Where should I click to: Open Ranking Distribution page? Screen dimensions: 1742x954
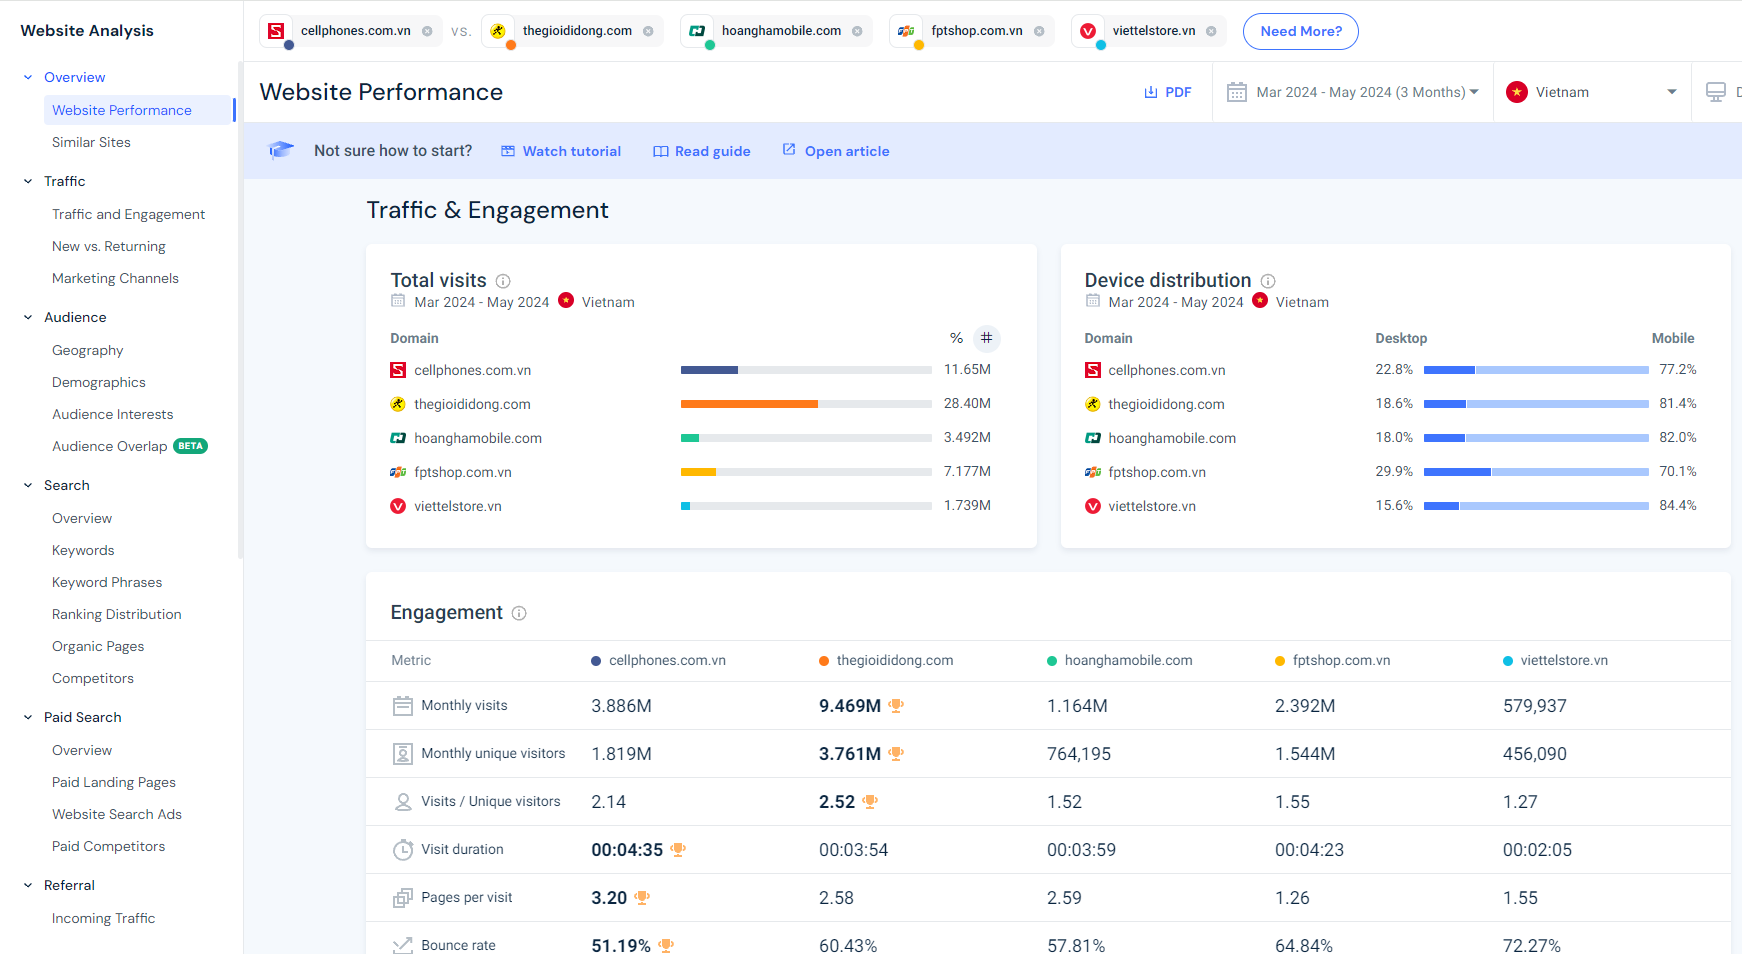[x=117, y=614]
